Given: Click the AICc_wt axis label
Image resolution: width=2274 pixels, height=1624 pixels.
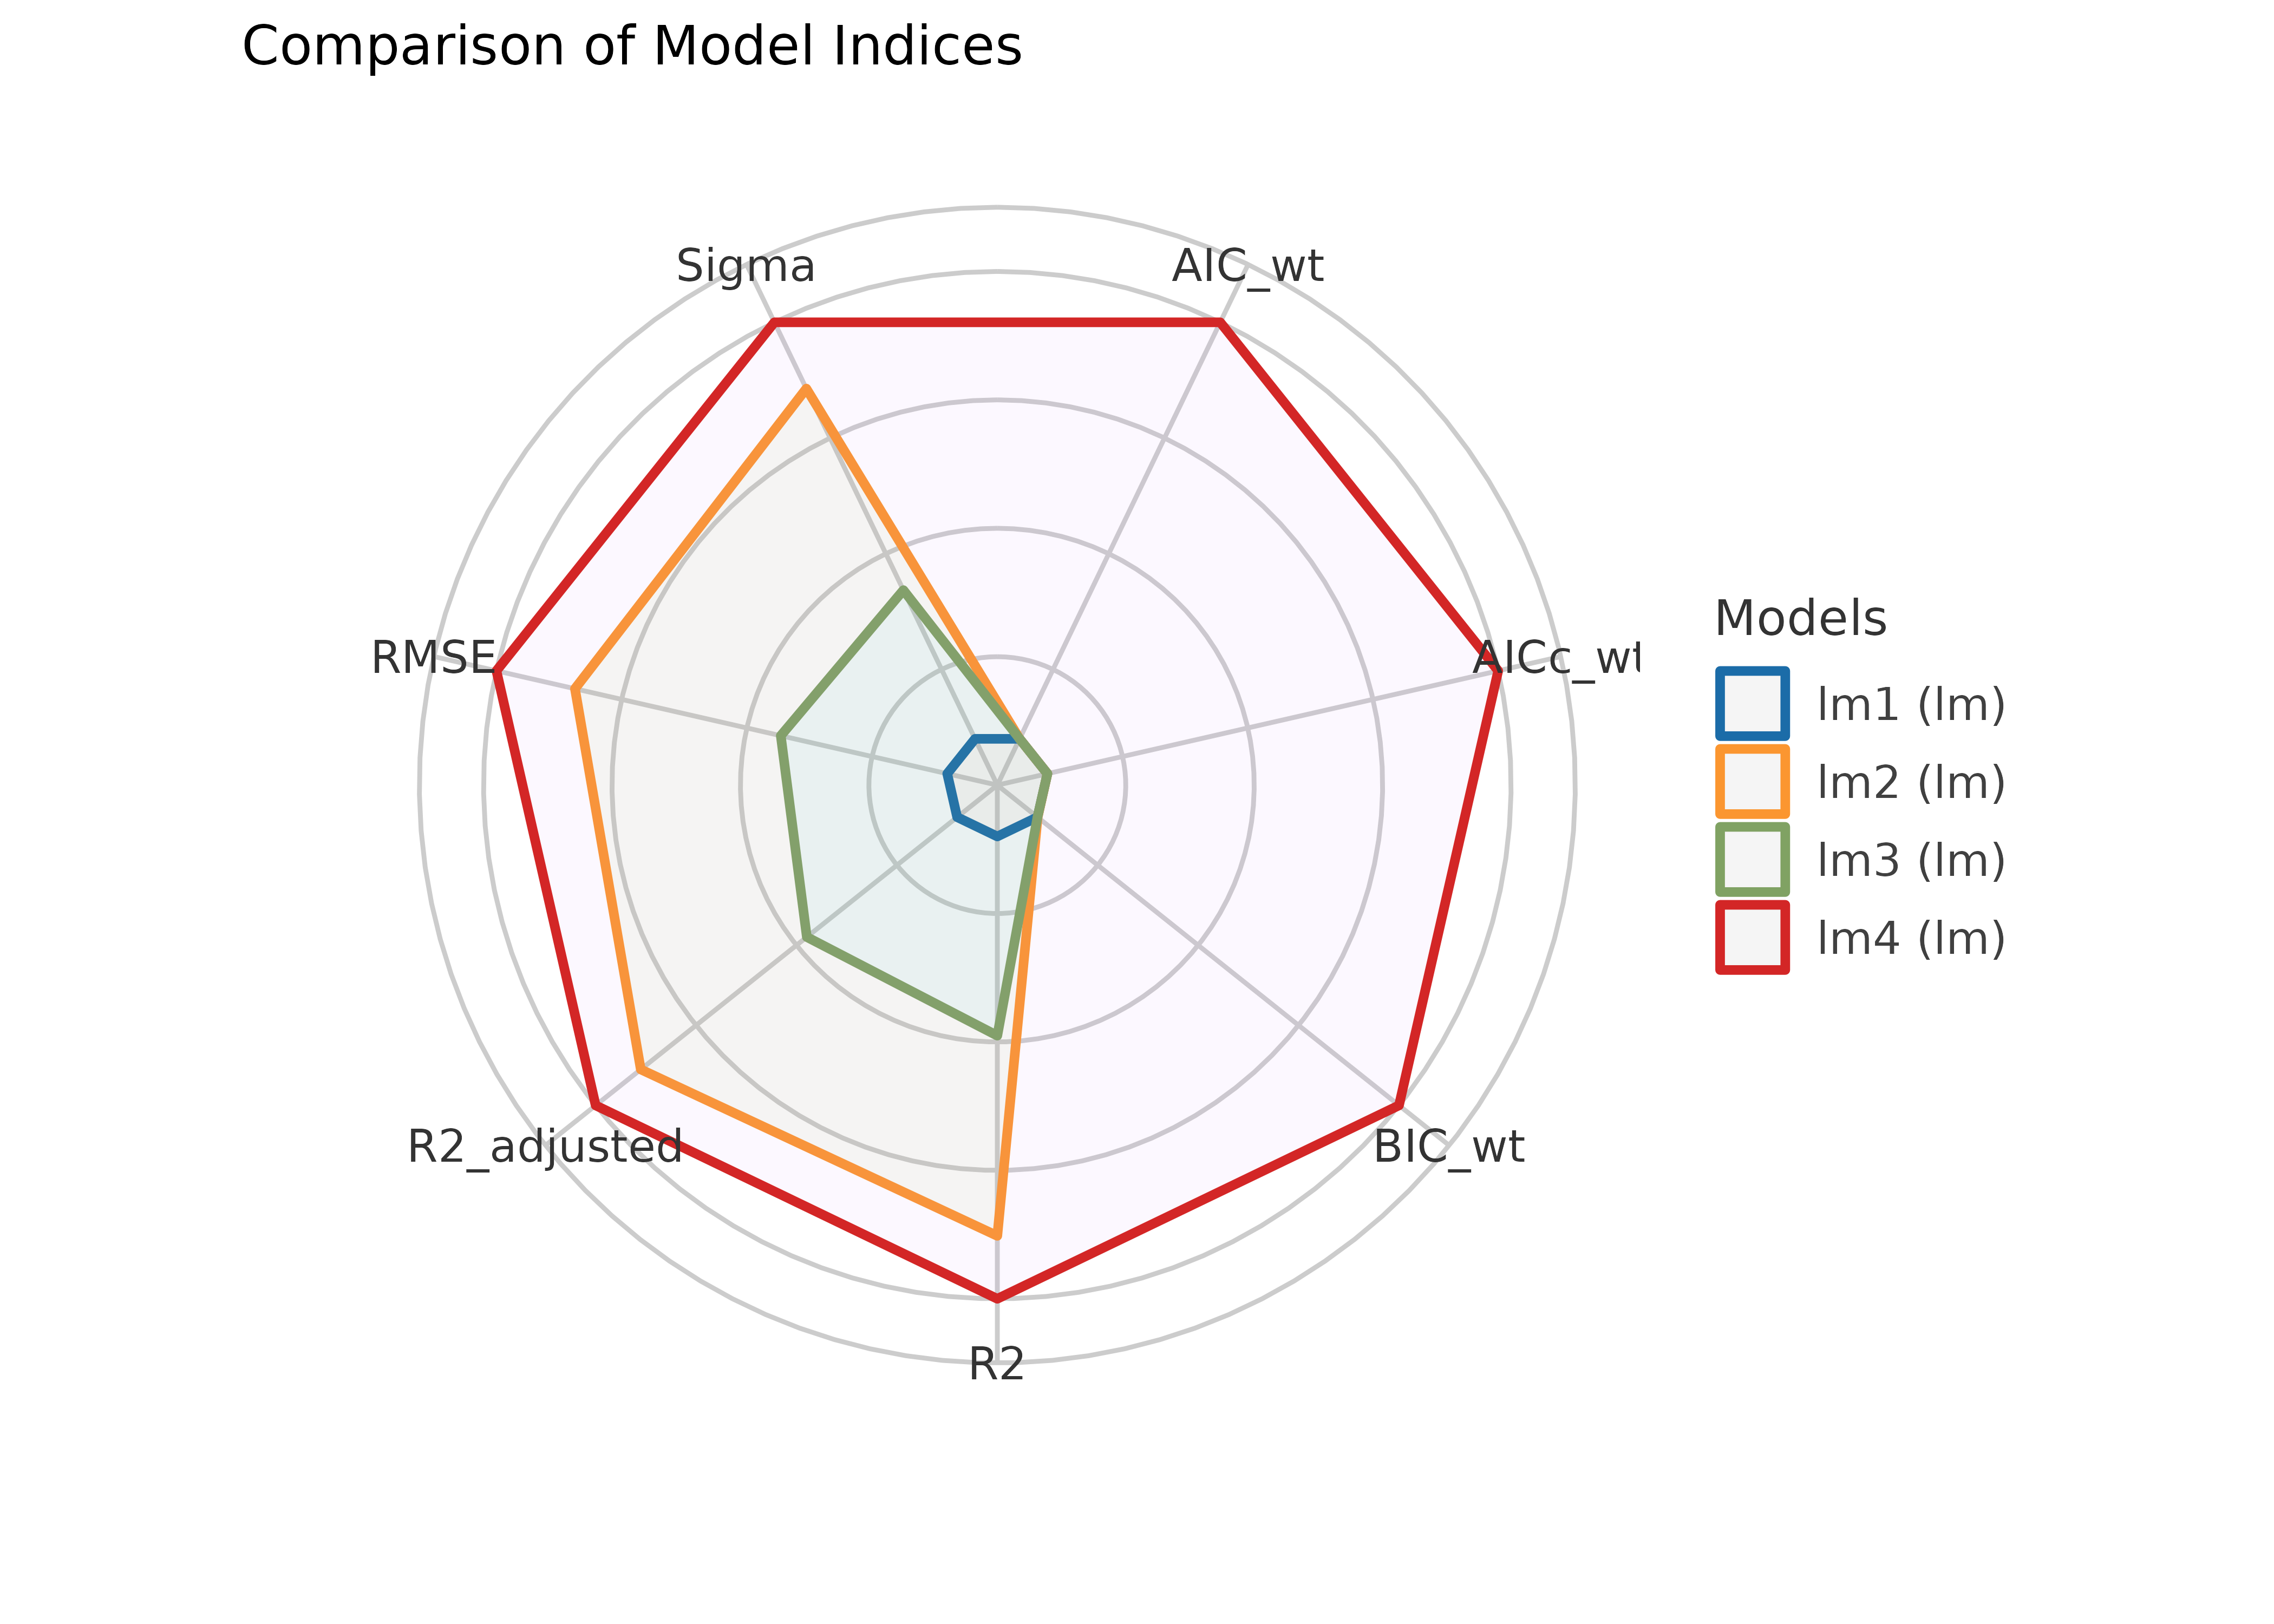Looking at the screenshot, I should pos(1556,658).
